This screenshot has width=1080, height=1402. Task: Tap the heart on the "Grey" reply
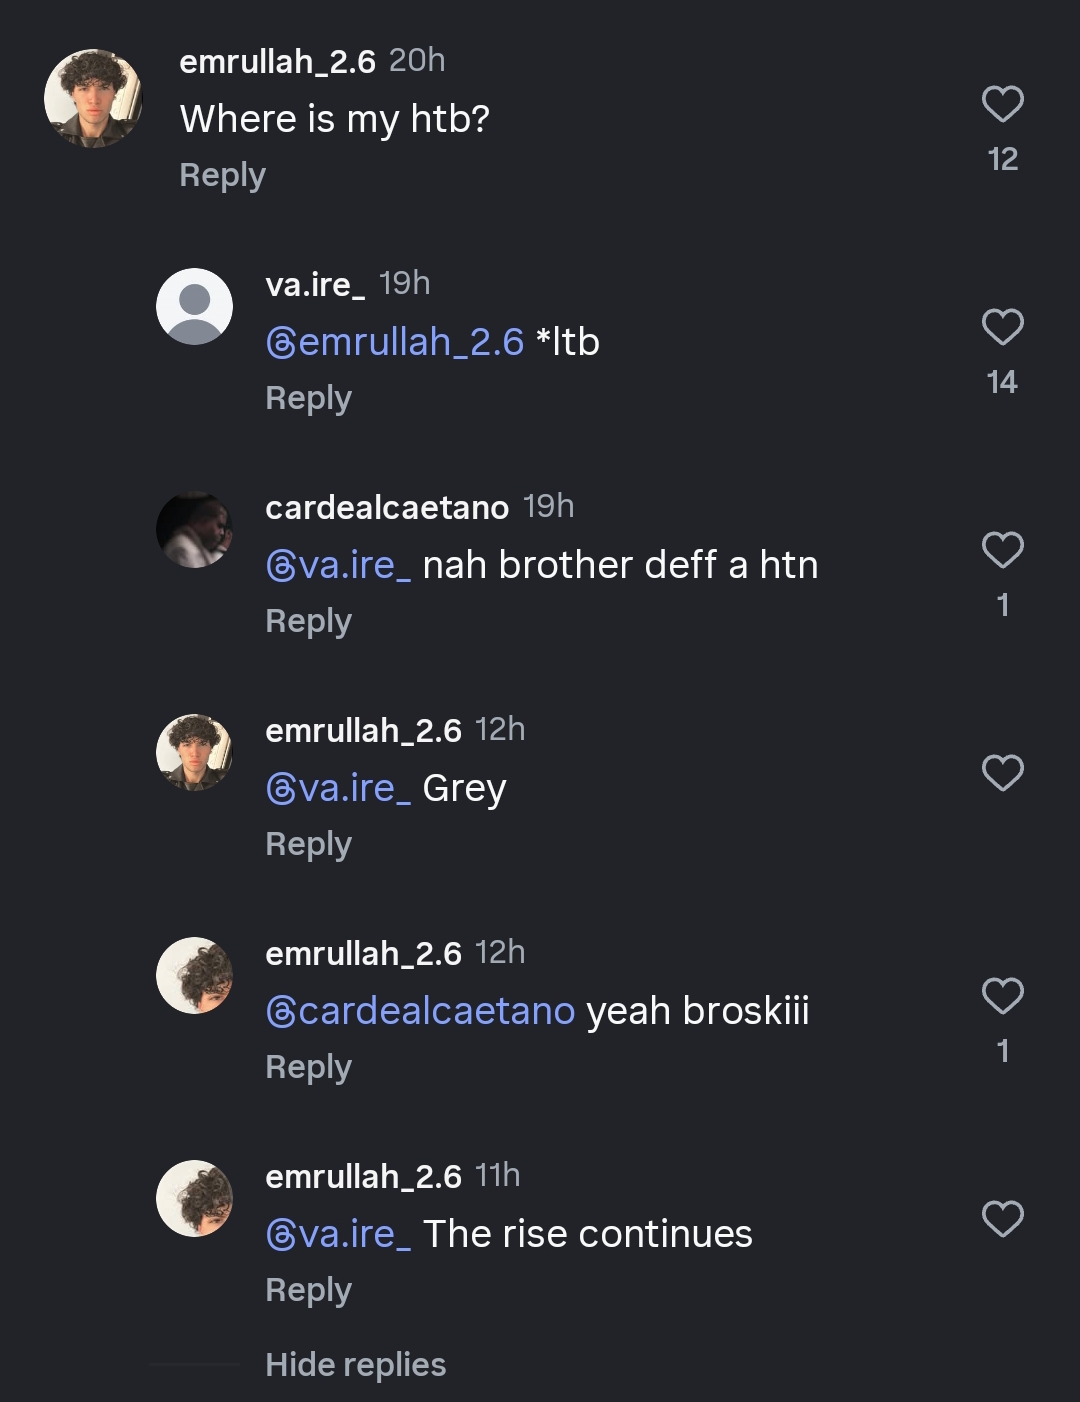point(1002,774)
